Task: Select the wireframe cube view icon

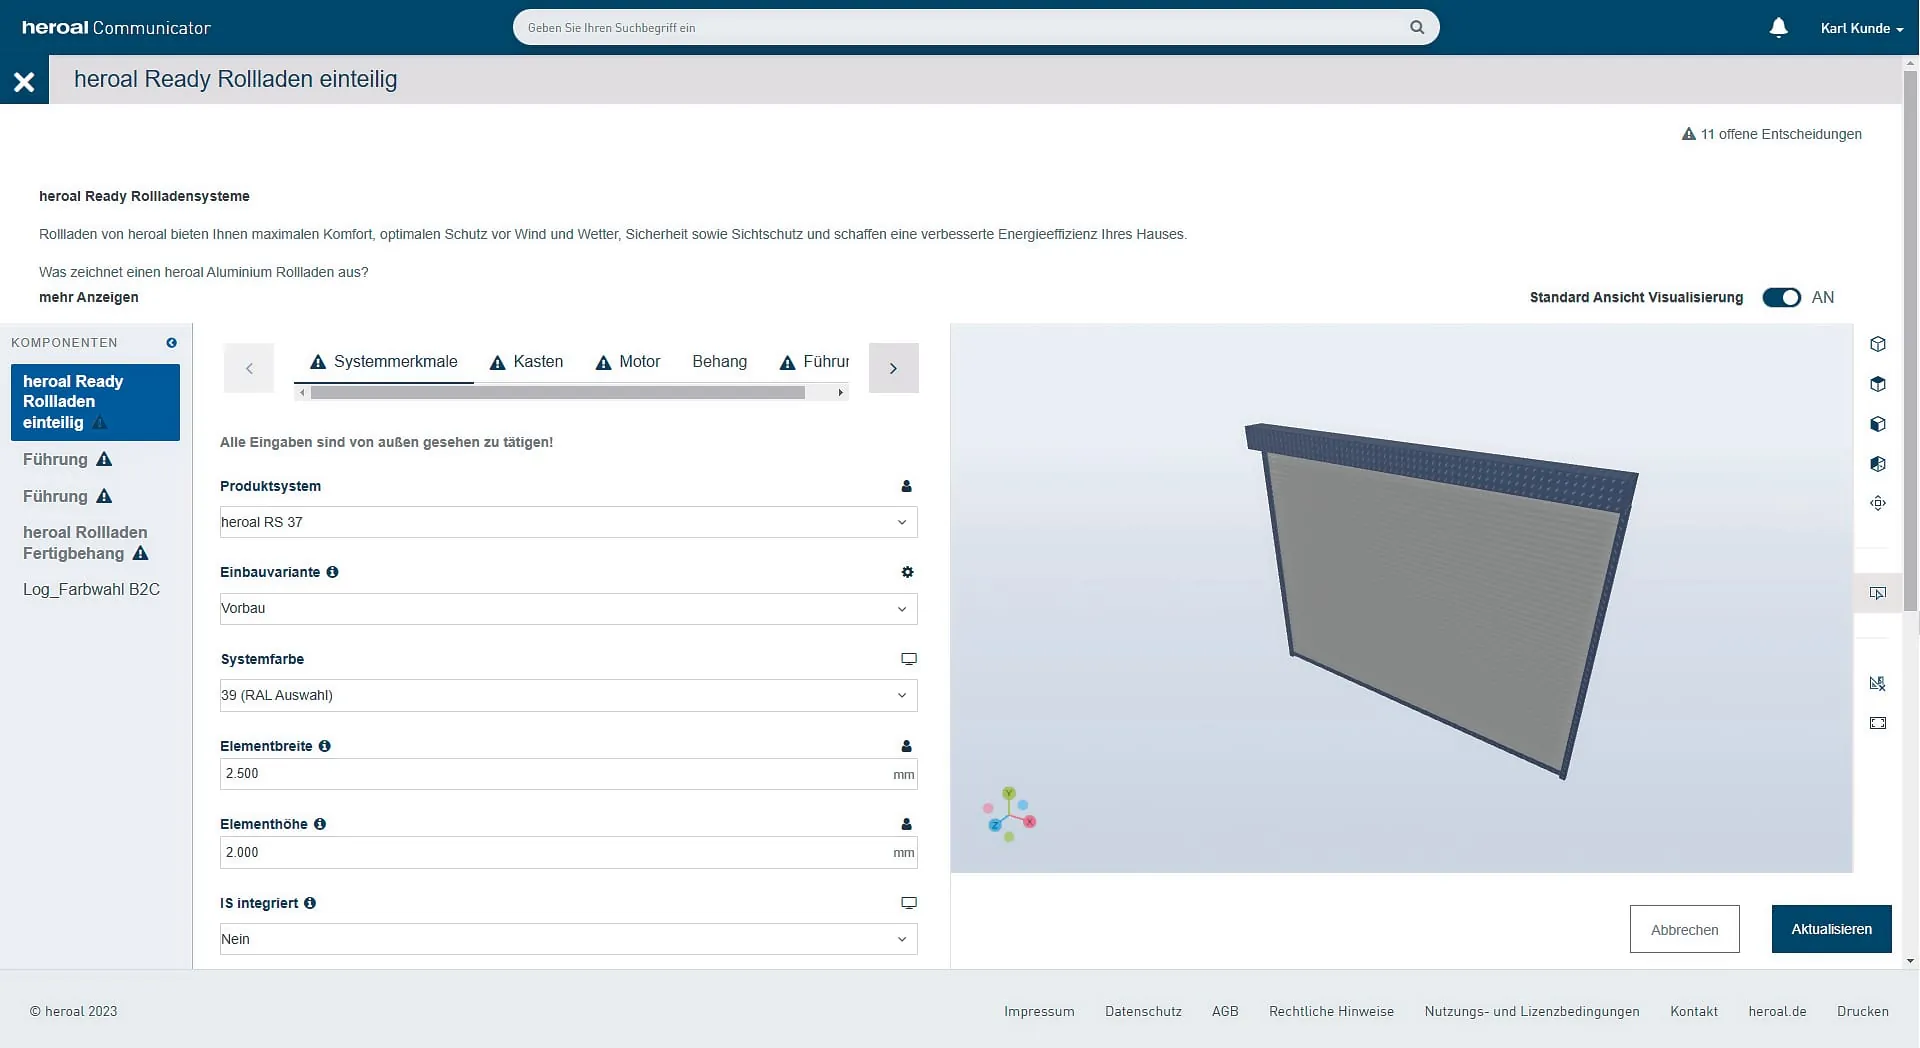Action: click(1878, 344)
